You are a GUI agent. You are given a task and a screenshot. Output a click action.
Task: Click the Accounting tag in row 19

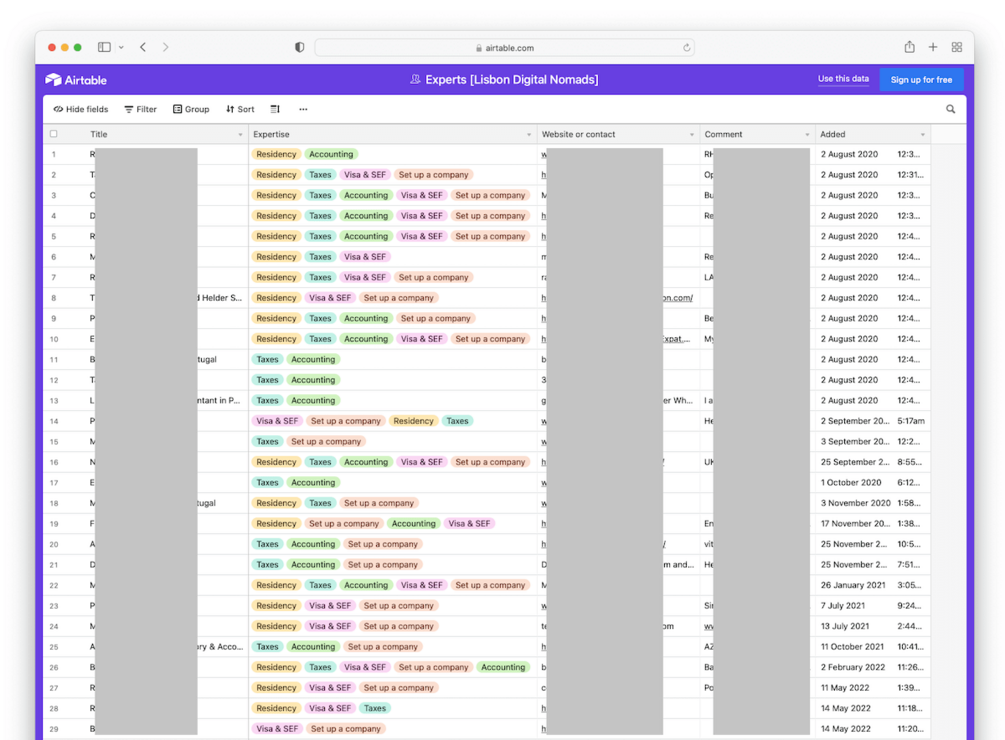click(x=413, y=523)
